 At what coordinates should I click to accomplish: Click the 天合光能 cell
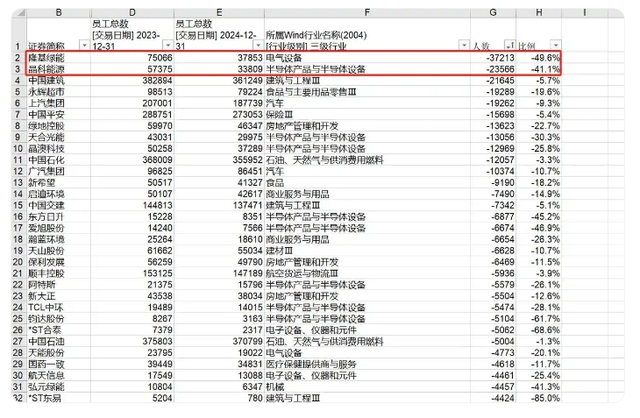pos(59,137)
